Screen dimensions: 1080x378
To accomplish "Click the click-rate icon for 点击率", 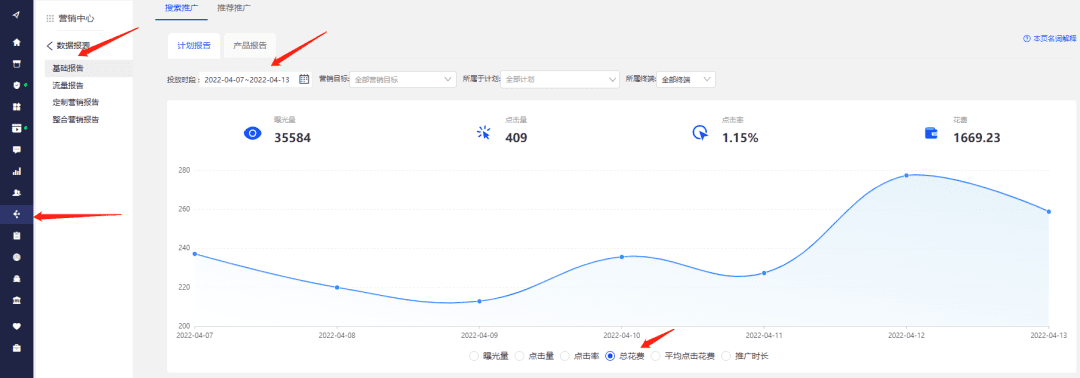I will (700, 133).
